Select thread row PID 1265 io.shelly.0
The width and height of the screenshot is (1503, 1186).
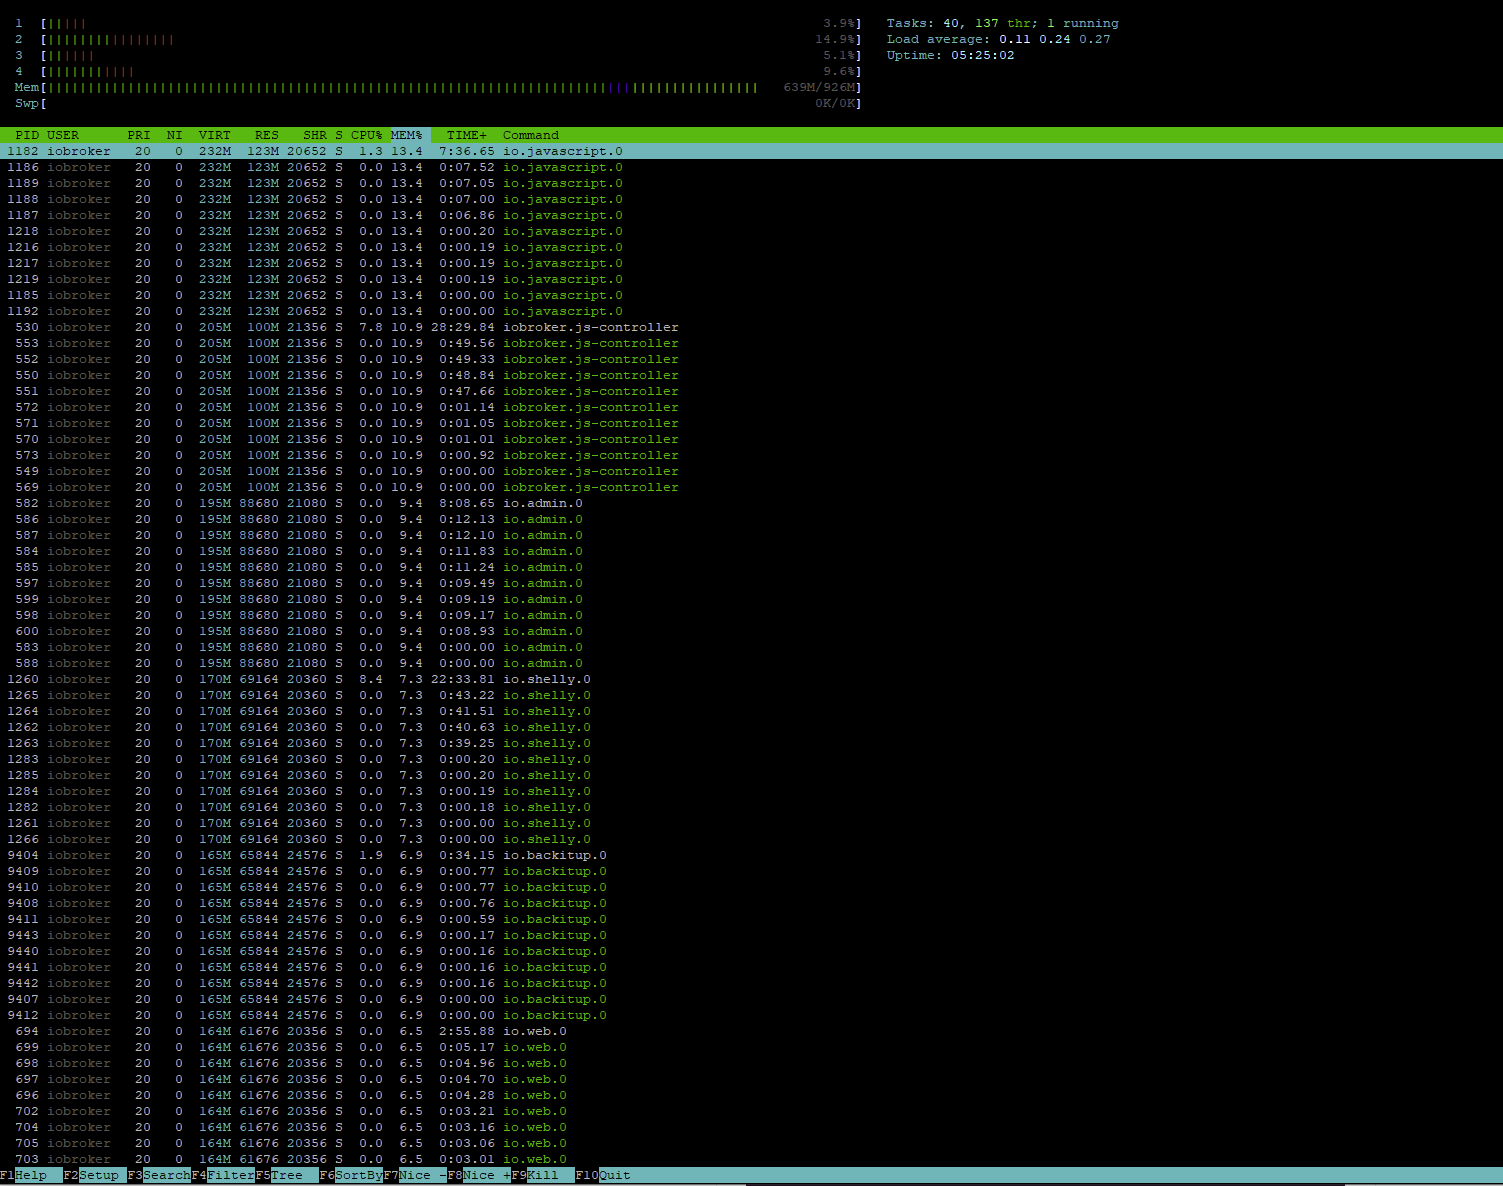point(751,695)
